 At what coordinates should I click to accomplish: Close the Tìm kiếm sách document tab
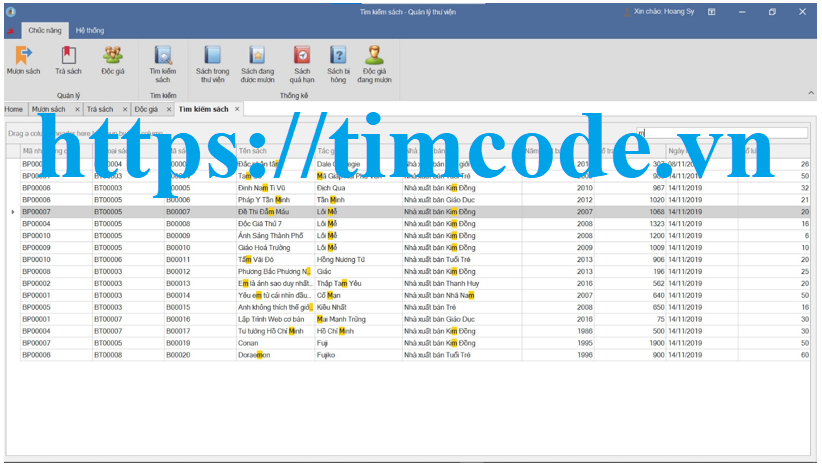pyautogui.click(x=237, y=109)
